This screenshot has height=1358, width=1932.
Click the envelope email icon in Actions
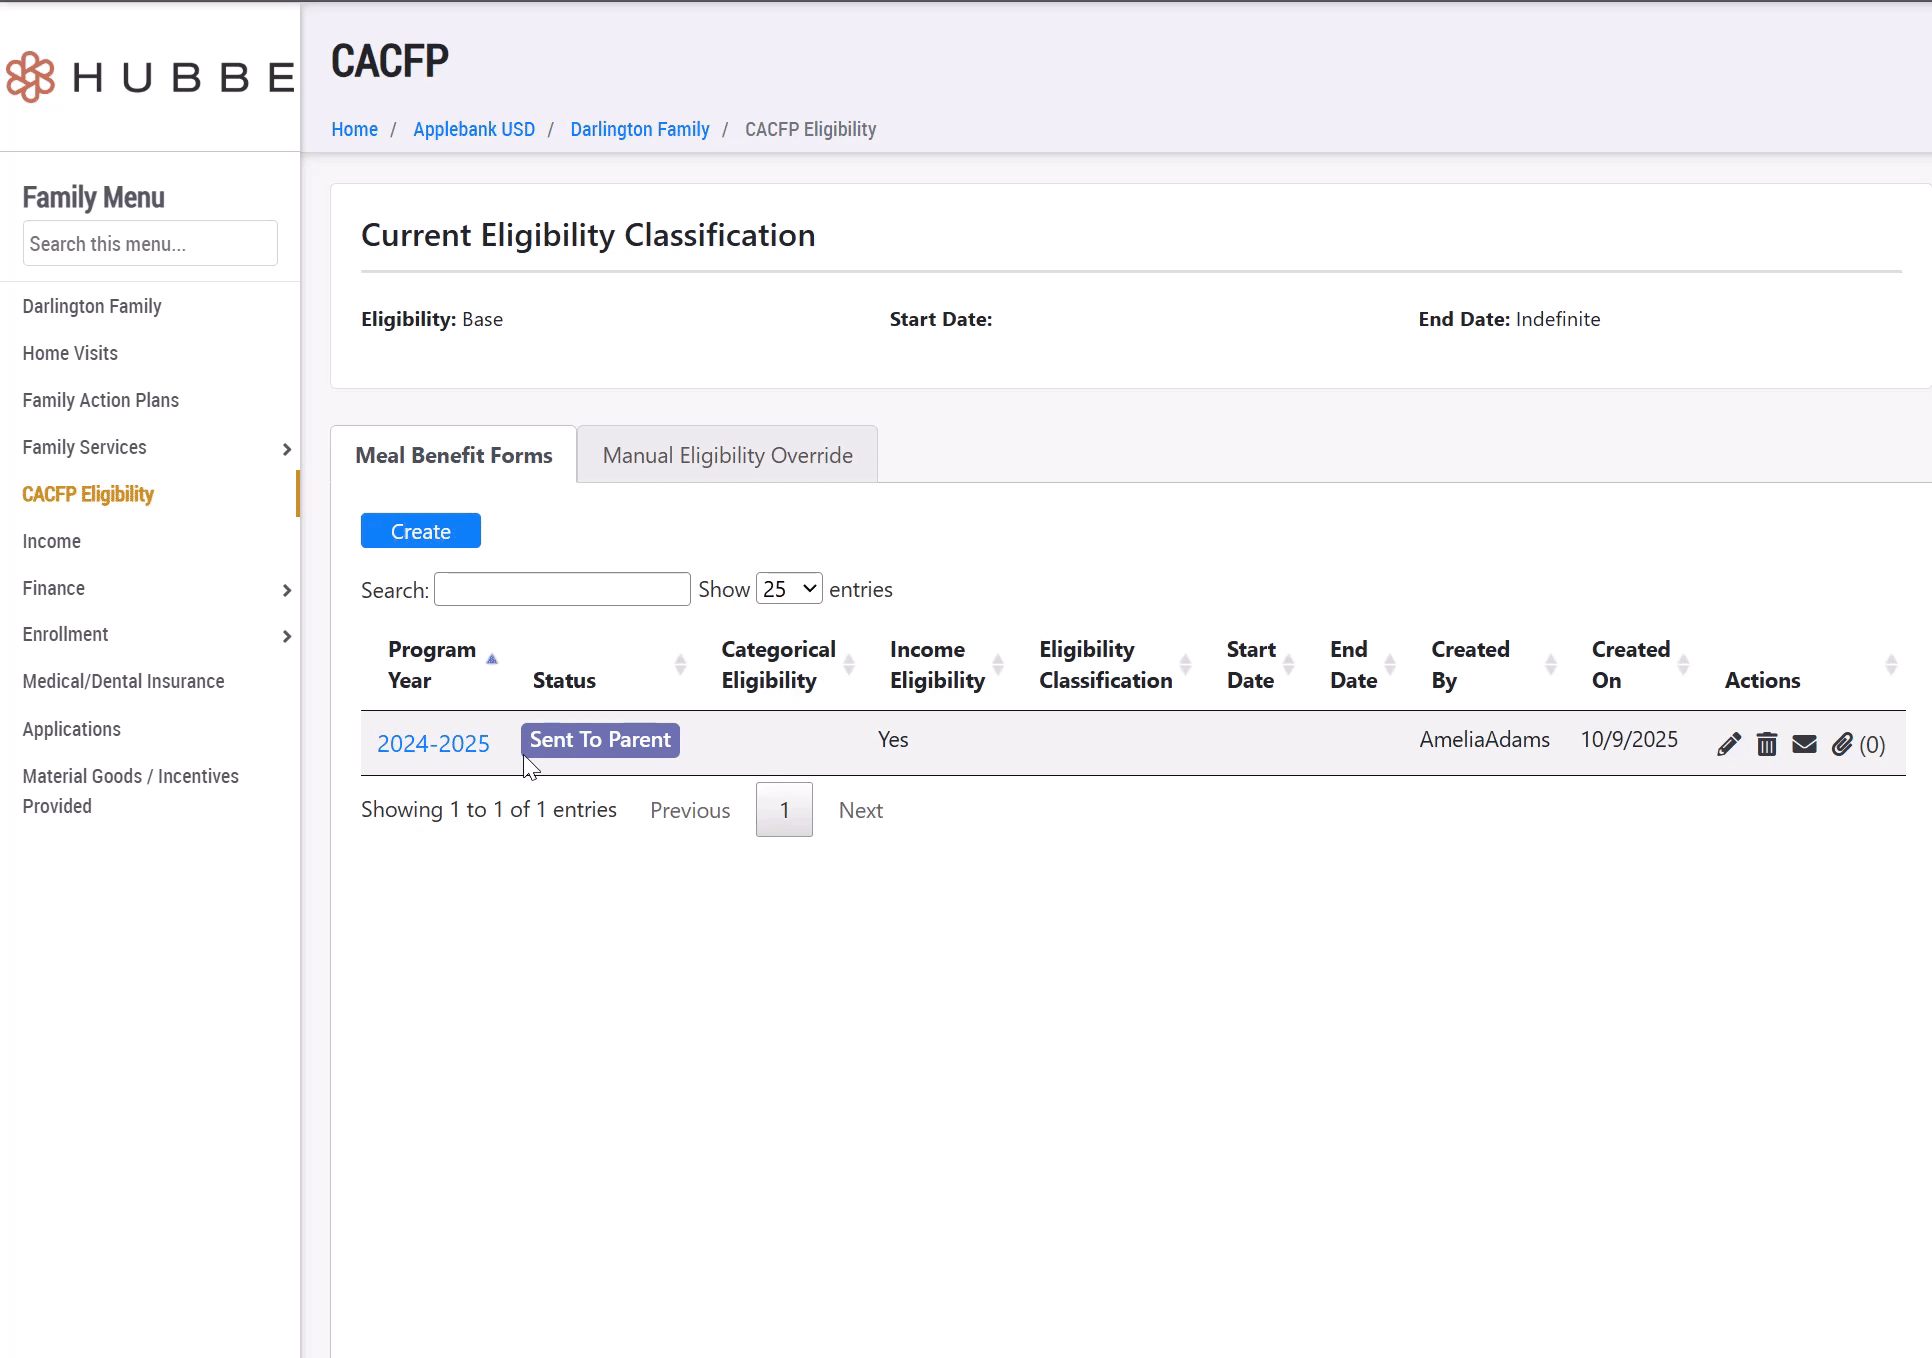[x=1804, y=744]
